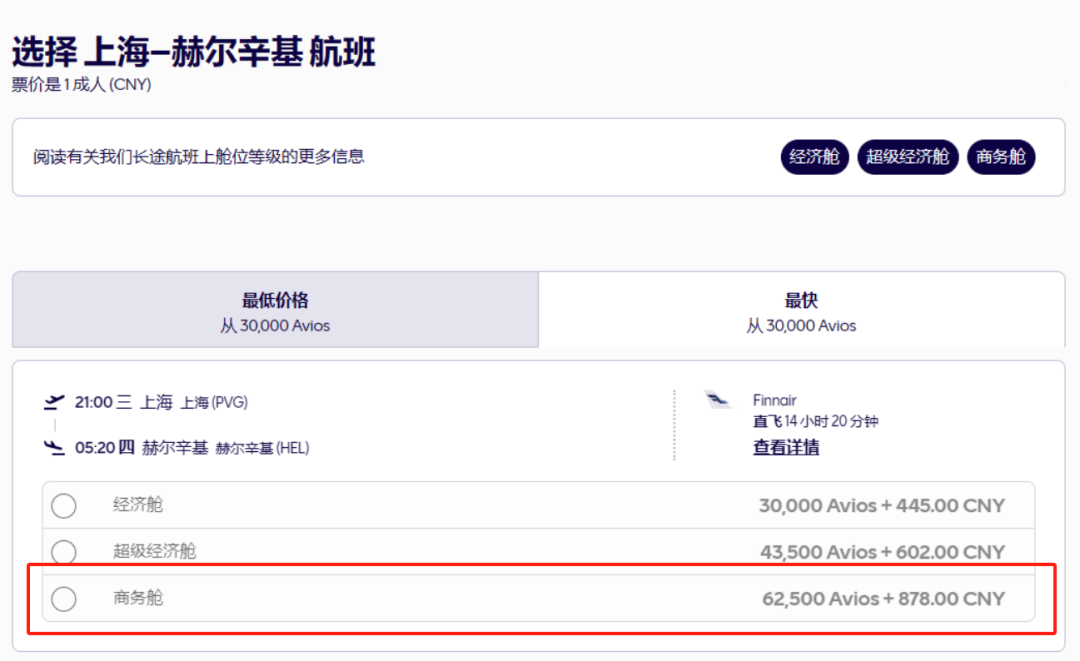Select the 超级经济舱 fare radio button
Viewport: 1080px width, 661px height.
(x=64, y=552)
